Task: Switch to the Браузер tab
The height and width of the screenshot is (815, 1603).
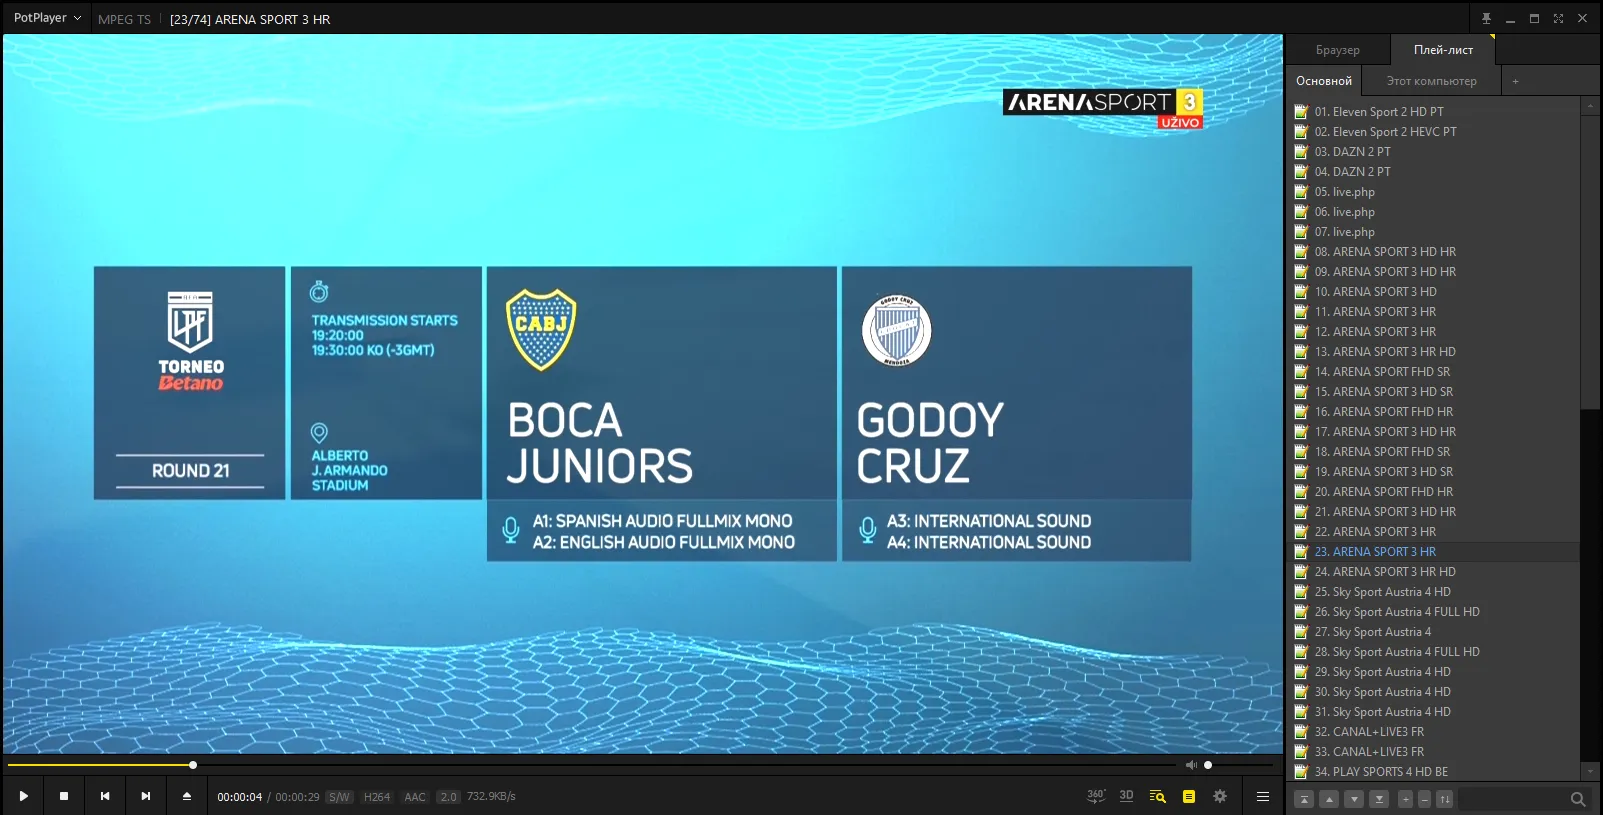Action: tap(1337, 50)
